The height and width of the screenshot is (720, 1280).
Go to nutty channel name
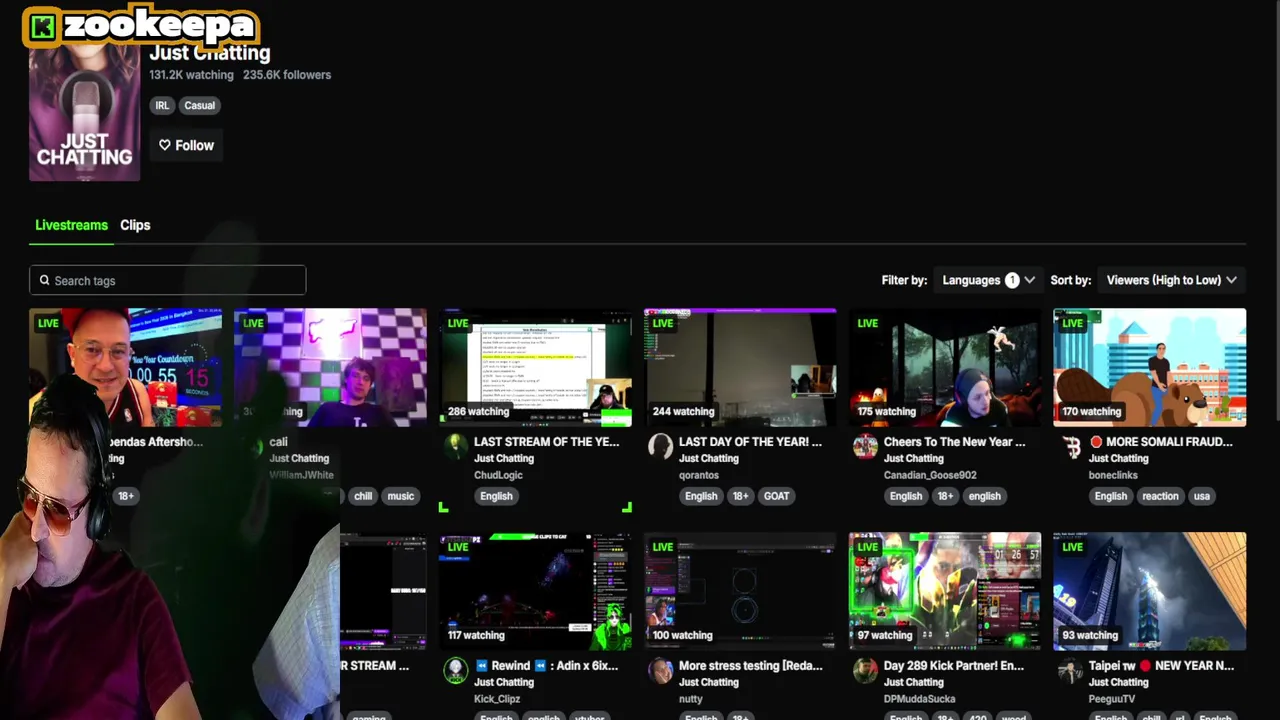coord(691,699)
